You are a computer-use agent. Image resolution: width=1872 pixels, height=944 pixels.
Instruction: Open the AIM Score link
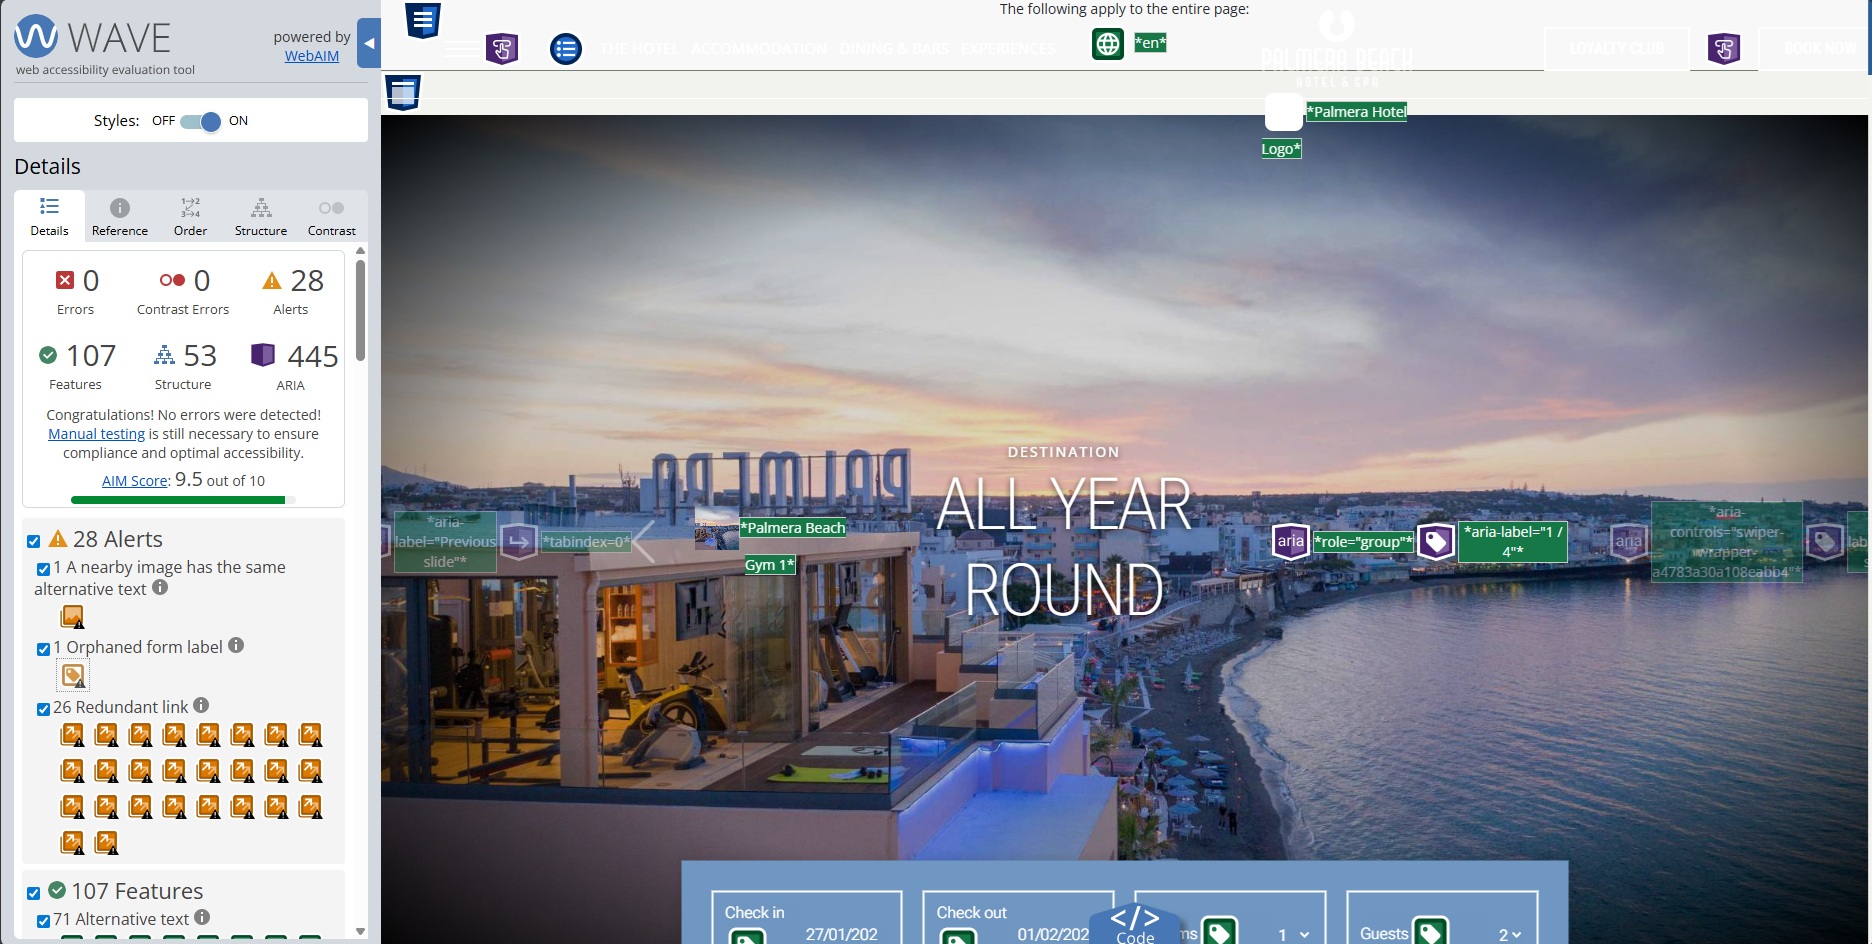point(135,481)
